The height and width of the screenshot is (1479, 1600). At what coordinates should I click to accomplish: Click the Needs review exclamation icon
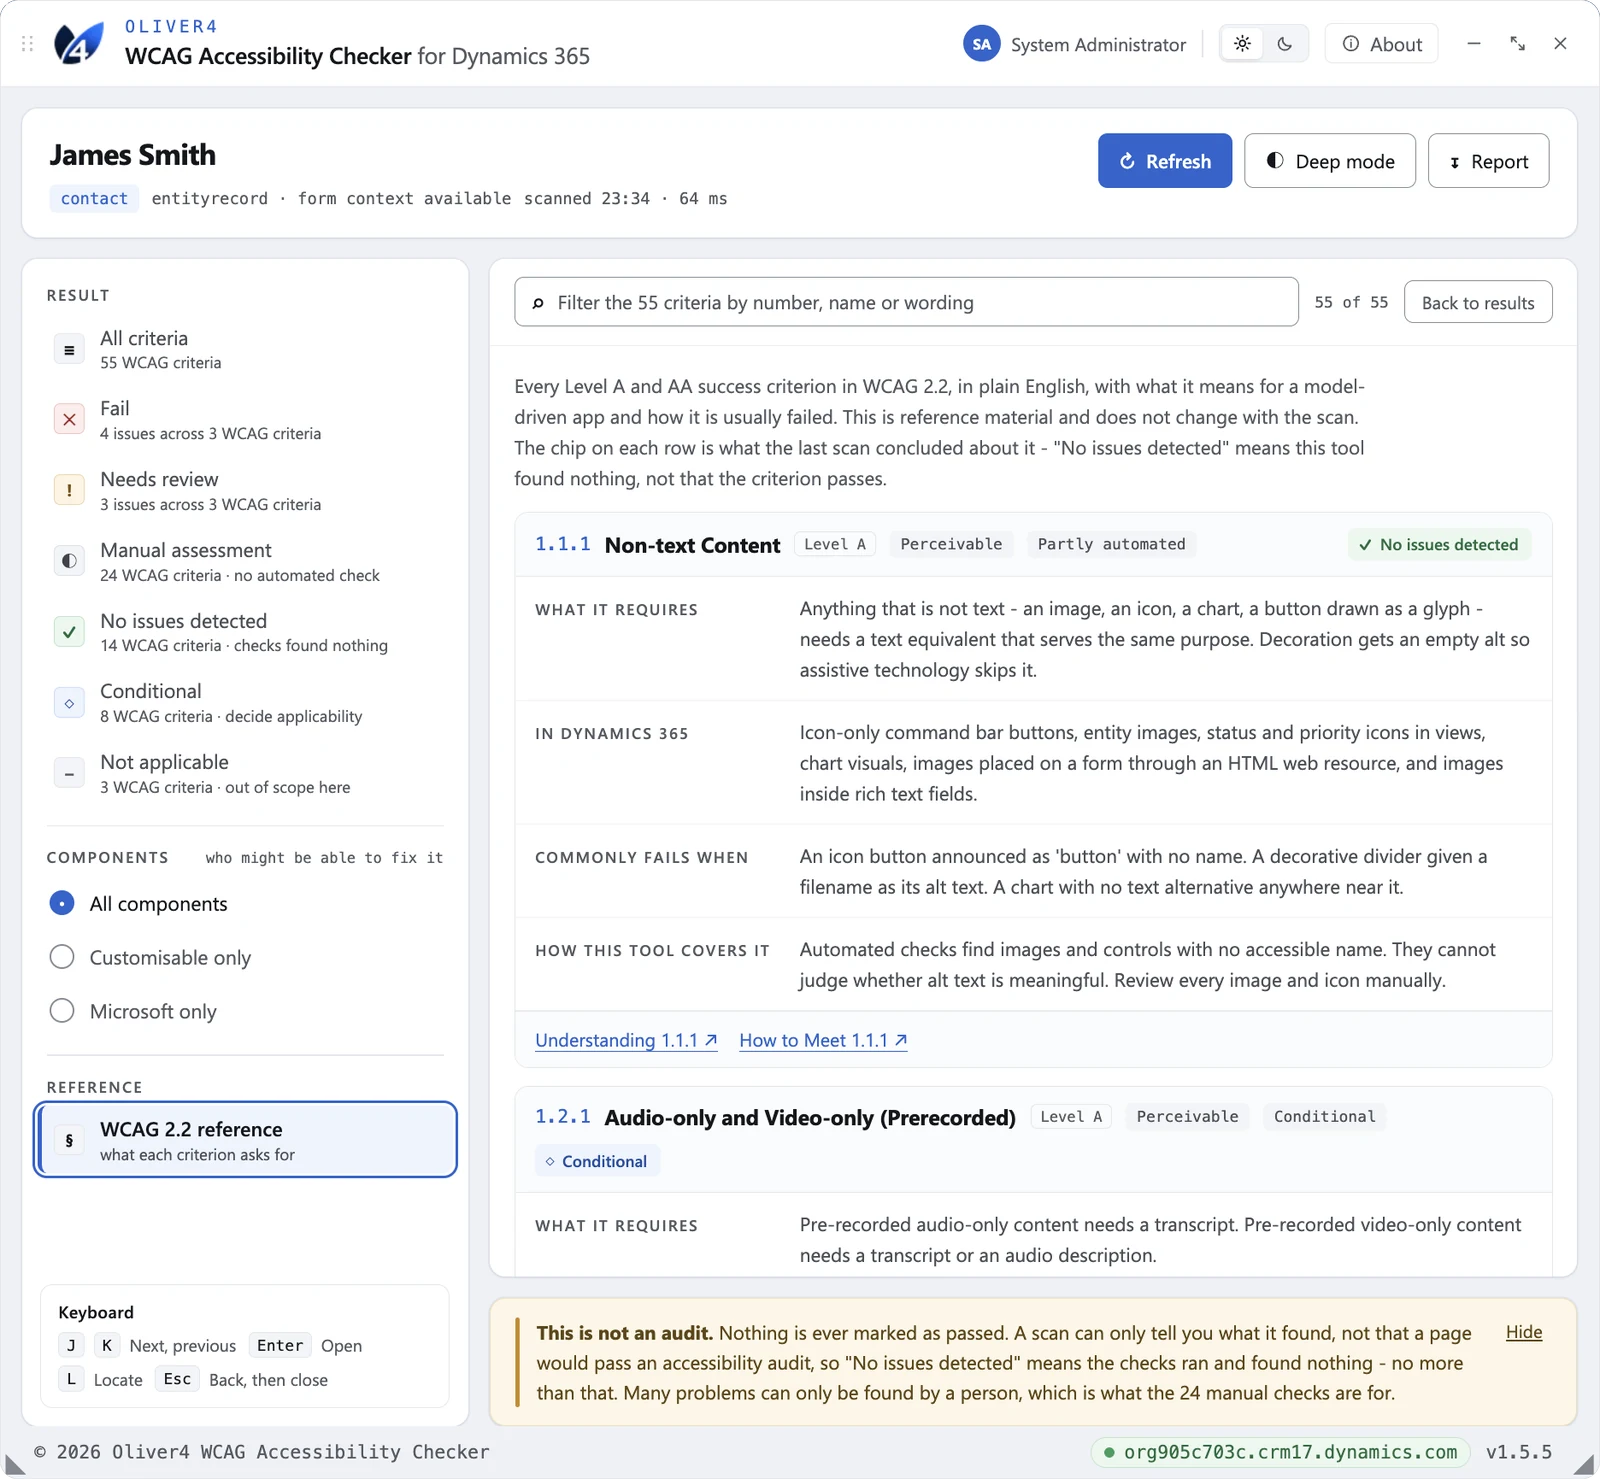(69, 491)
